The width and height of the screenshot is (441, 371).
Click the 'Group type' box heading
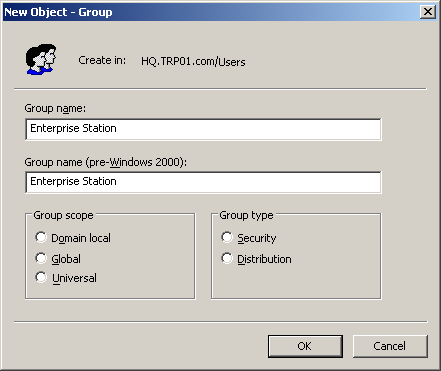tap(246, 216)
